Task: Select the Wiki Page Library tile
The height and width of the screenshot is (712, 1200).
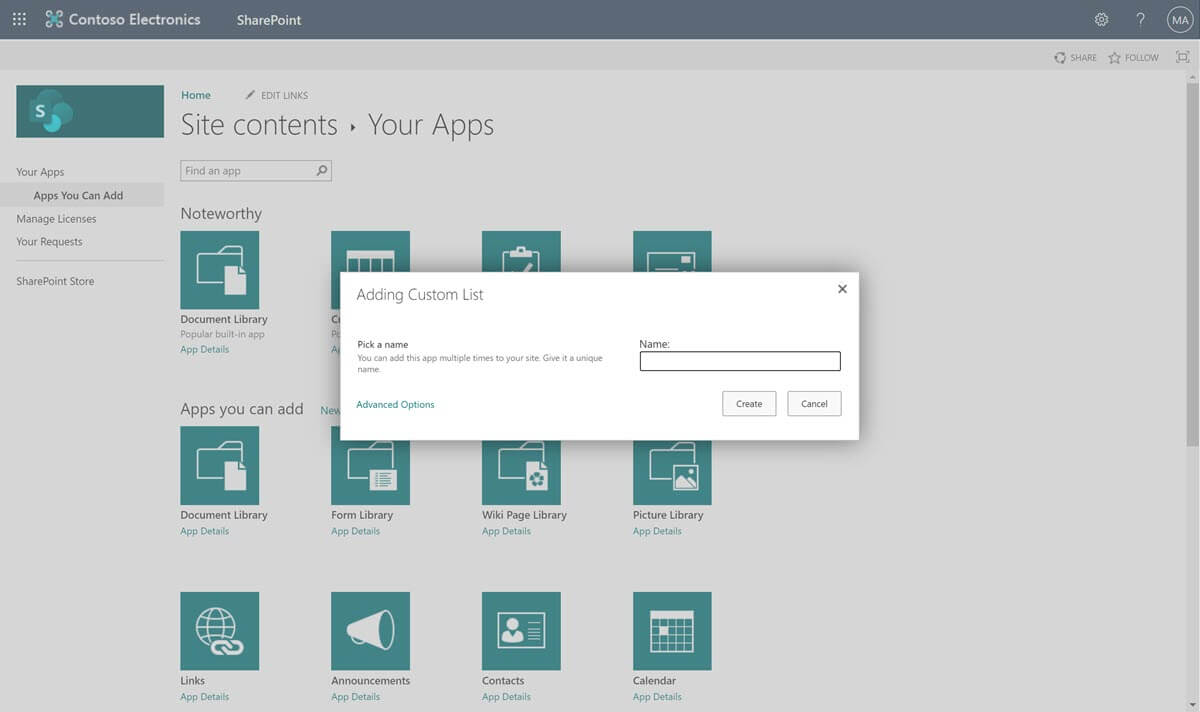Action: pos(521,472)
